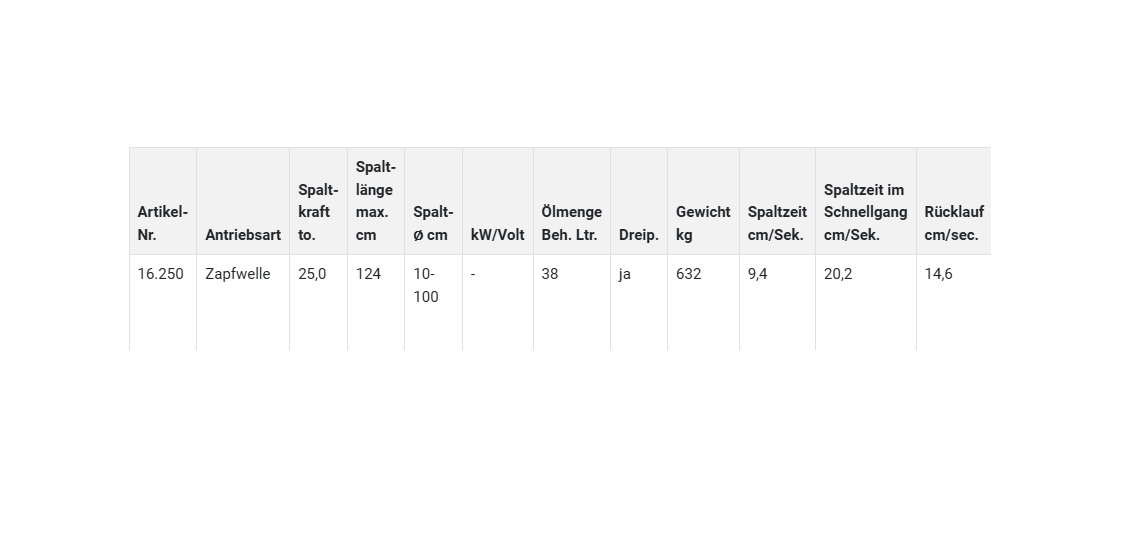Select the 632 Gewicht value
Image resolution: width=1121 pixels, height=544 pixels.
tap(689, 274)
